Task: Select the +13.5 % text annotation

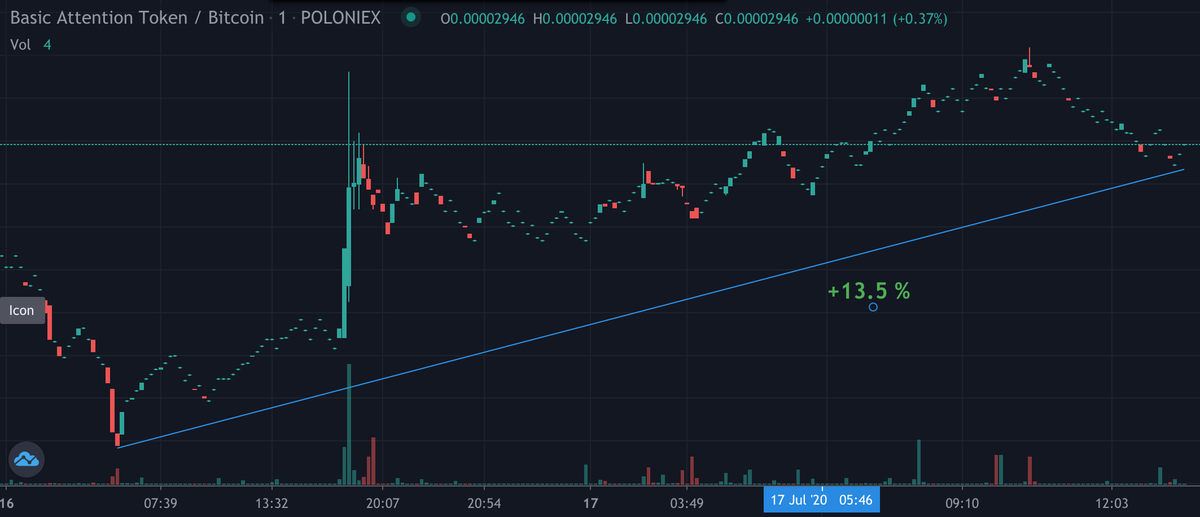Action: coord(869,291)
